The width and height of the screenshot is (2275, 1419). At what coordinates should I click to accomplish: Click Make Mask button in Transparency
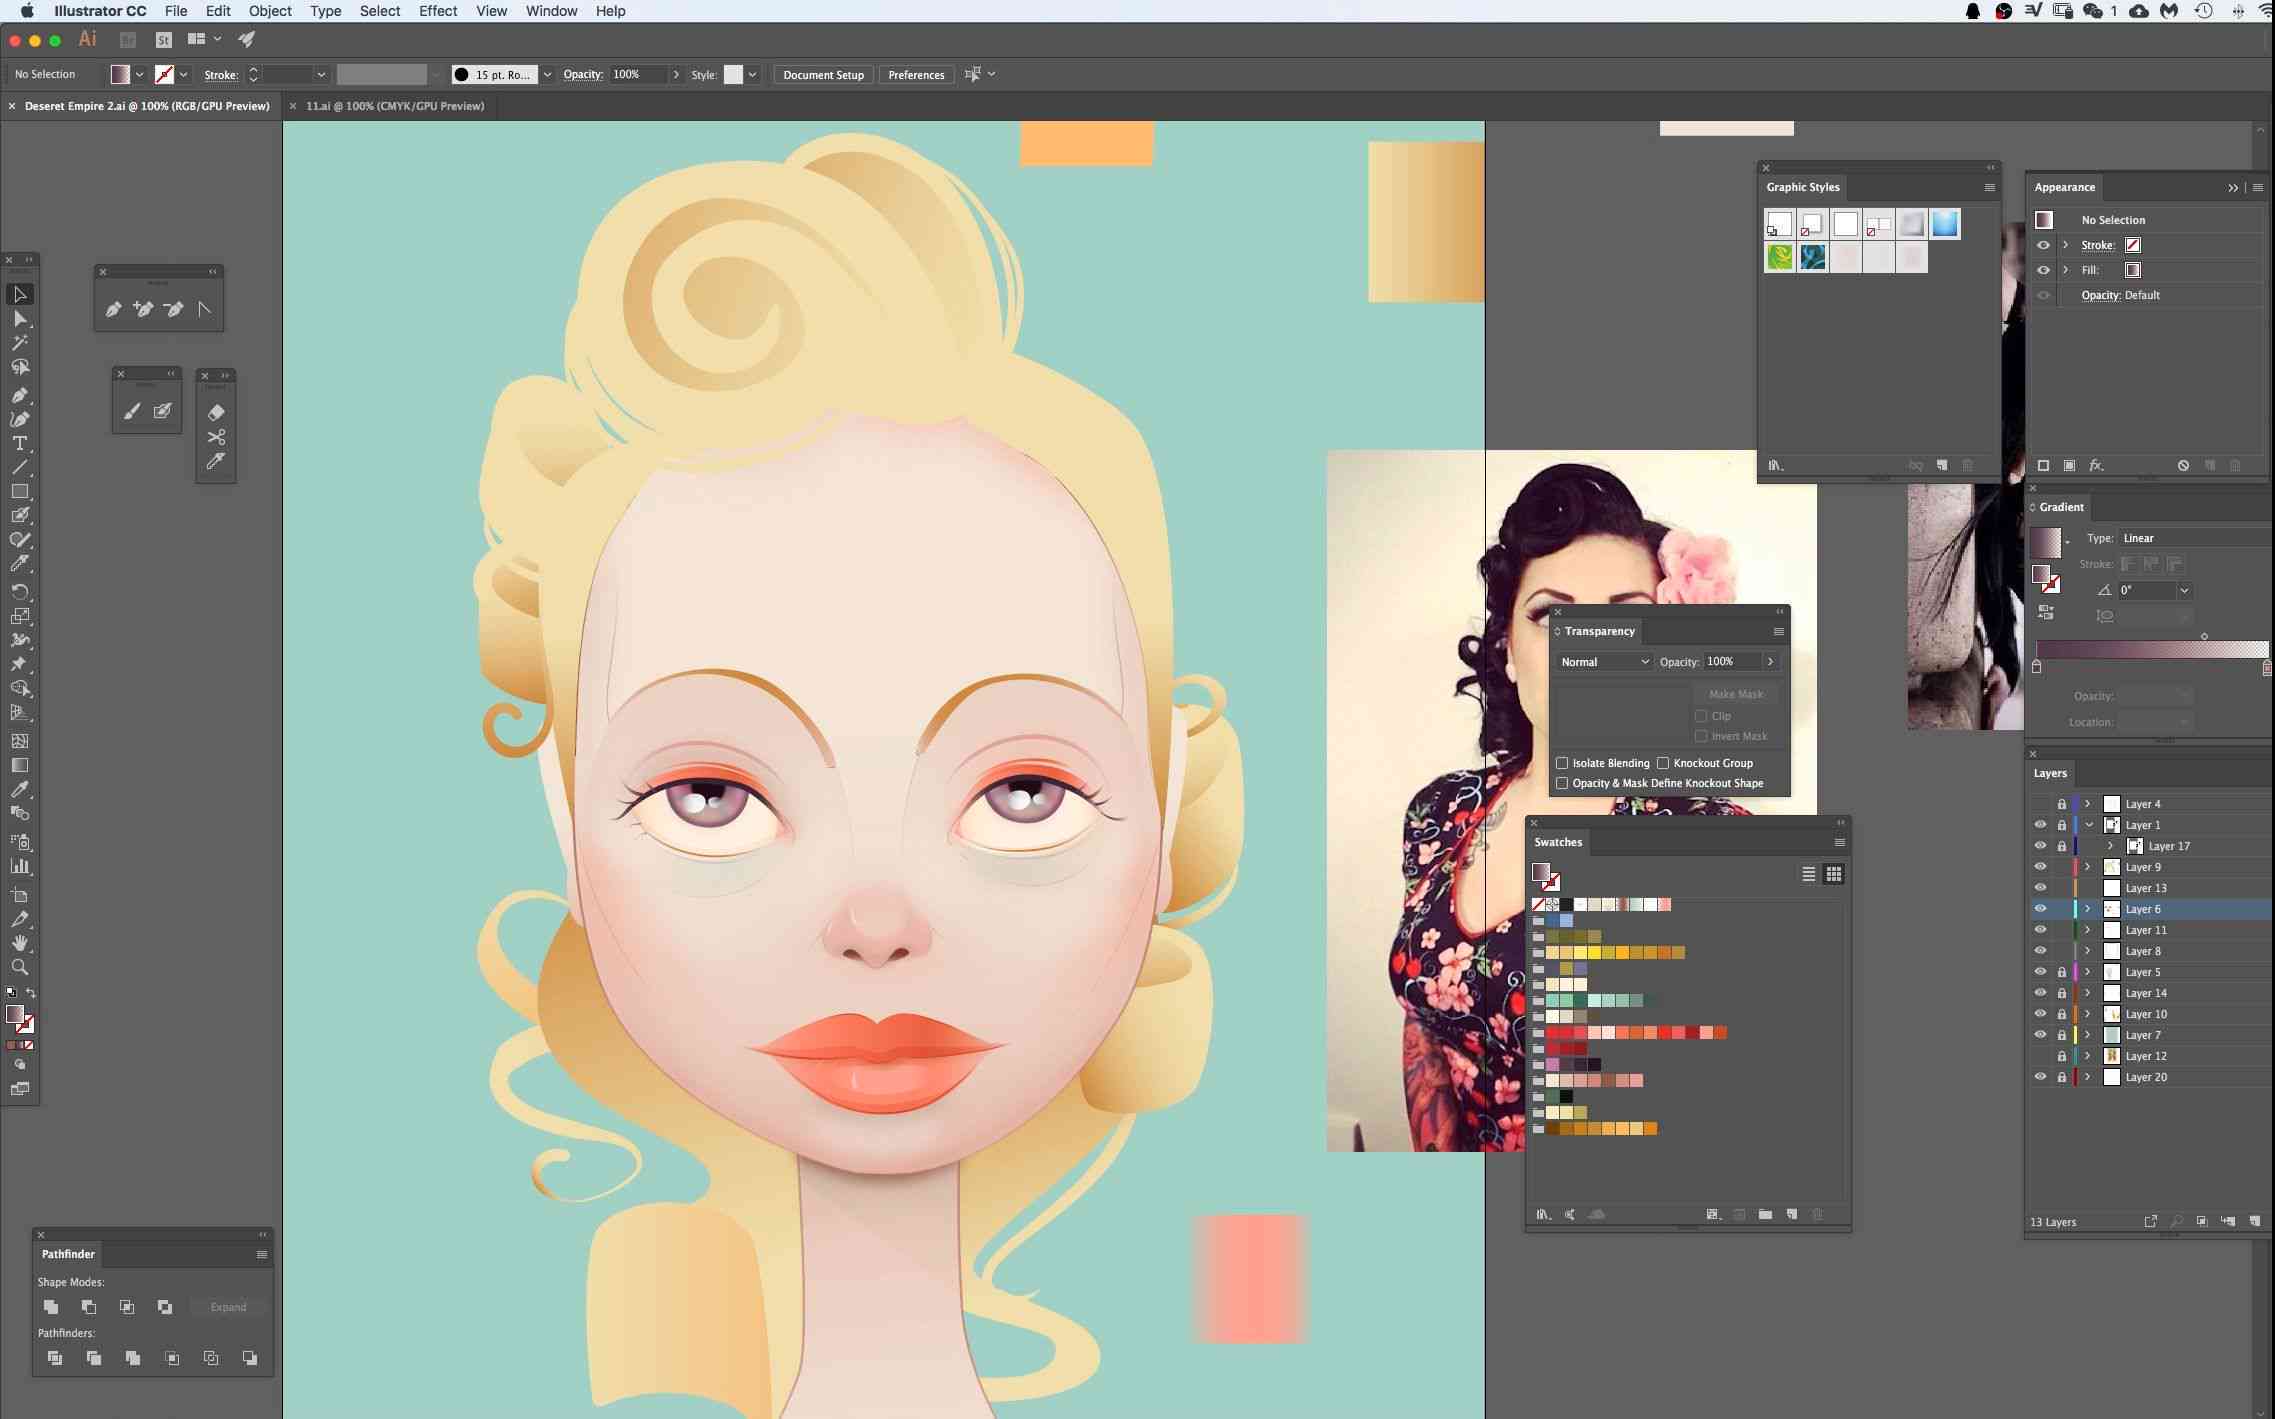point(1736,693)
